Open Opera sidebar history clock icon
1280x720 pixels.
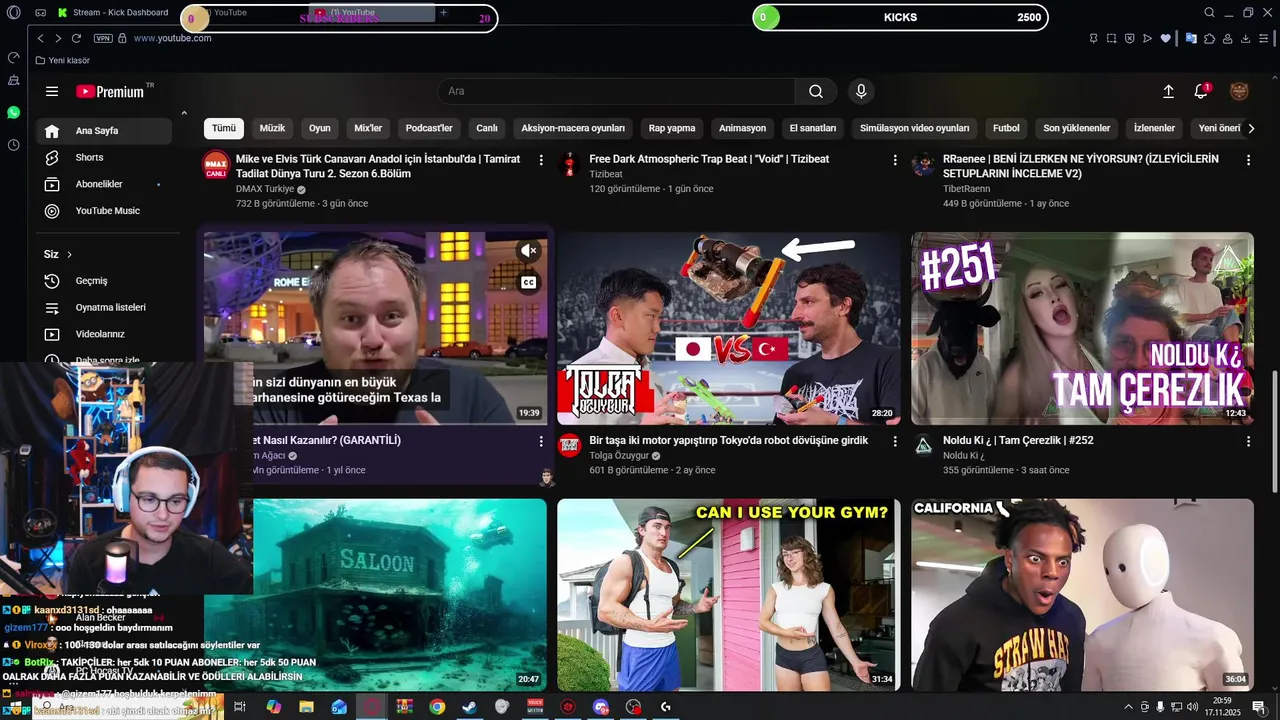coord(13,145)
